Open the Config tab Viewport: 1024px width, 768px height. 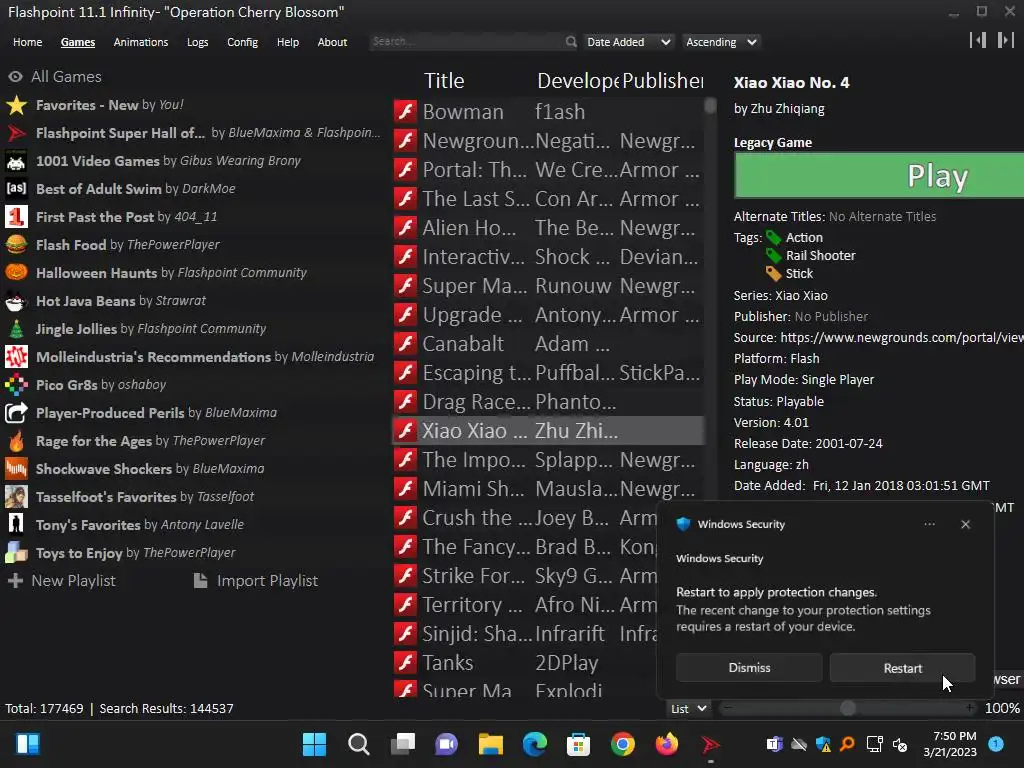coord(242,42)
